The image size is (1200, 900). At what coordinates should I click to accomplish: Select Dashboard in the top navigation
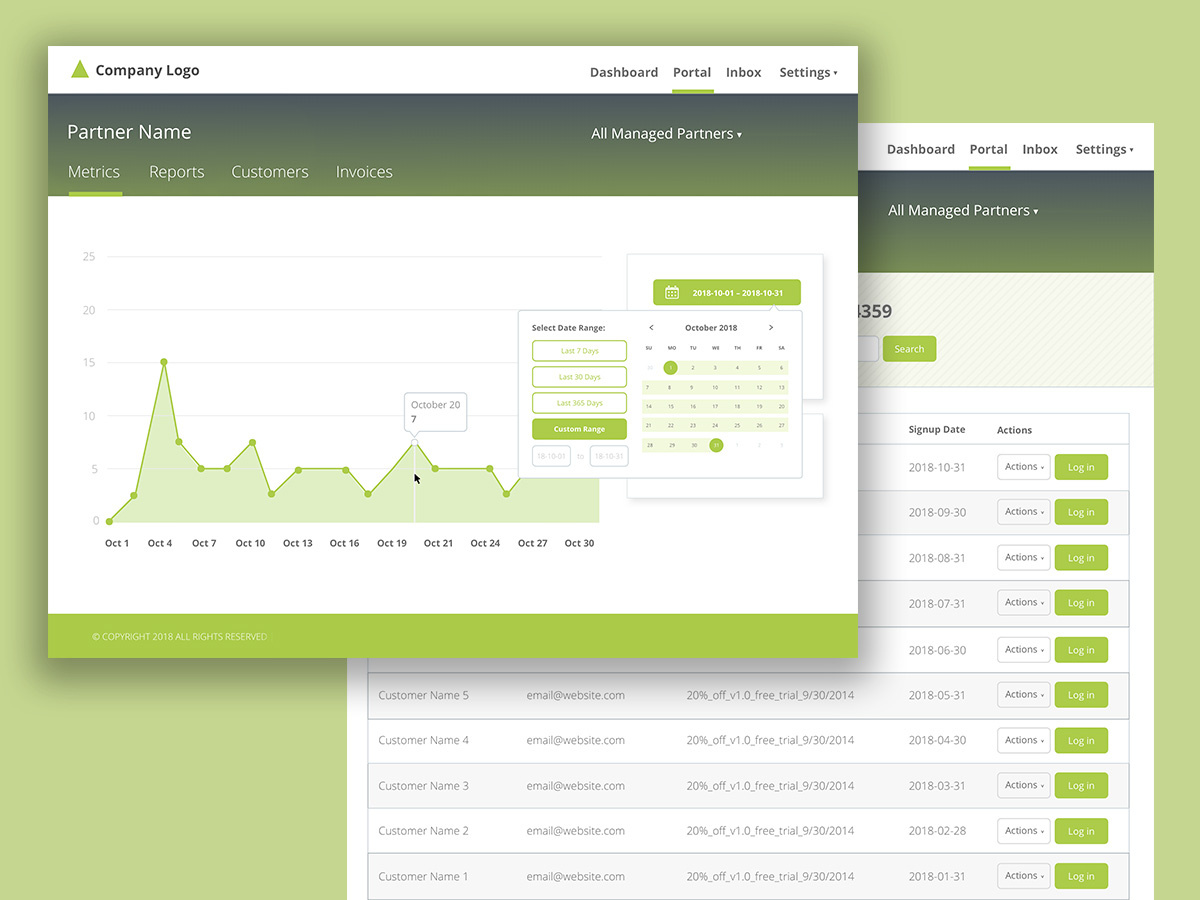pos(624,72)
